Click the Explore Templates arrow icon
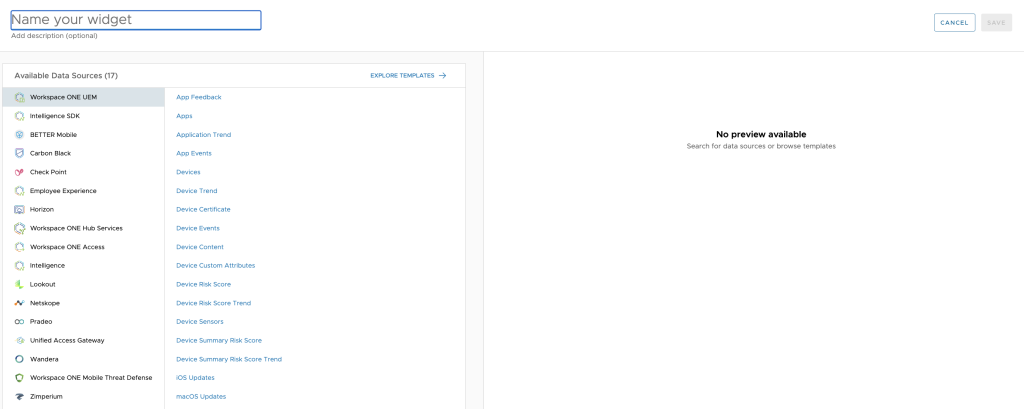 [443, 76]
